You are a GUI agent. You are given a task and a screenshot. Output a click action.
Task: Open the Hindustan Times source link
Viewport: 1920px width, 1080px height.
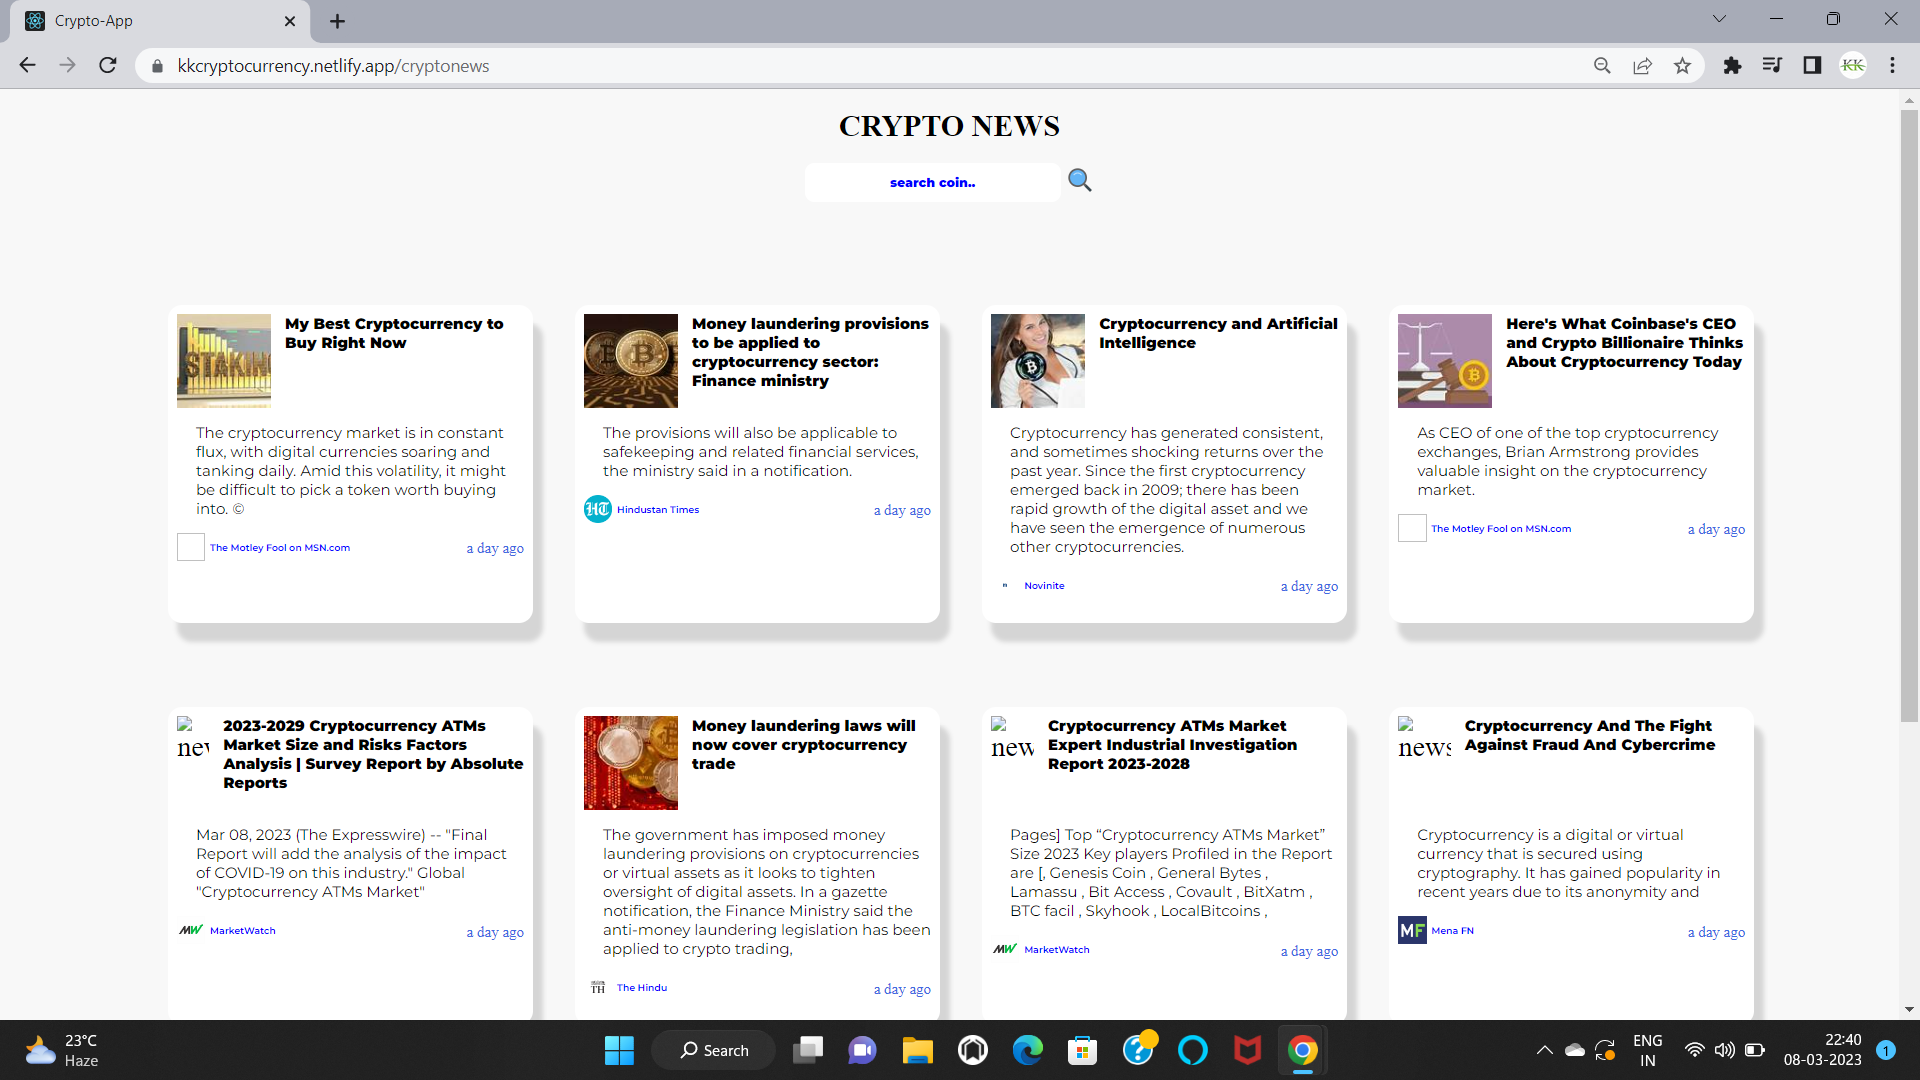pyautogui.click(x=657, y=510)
